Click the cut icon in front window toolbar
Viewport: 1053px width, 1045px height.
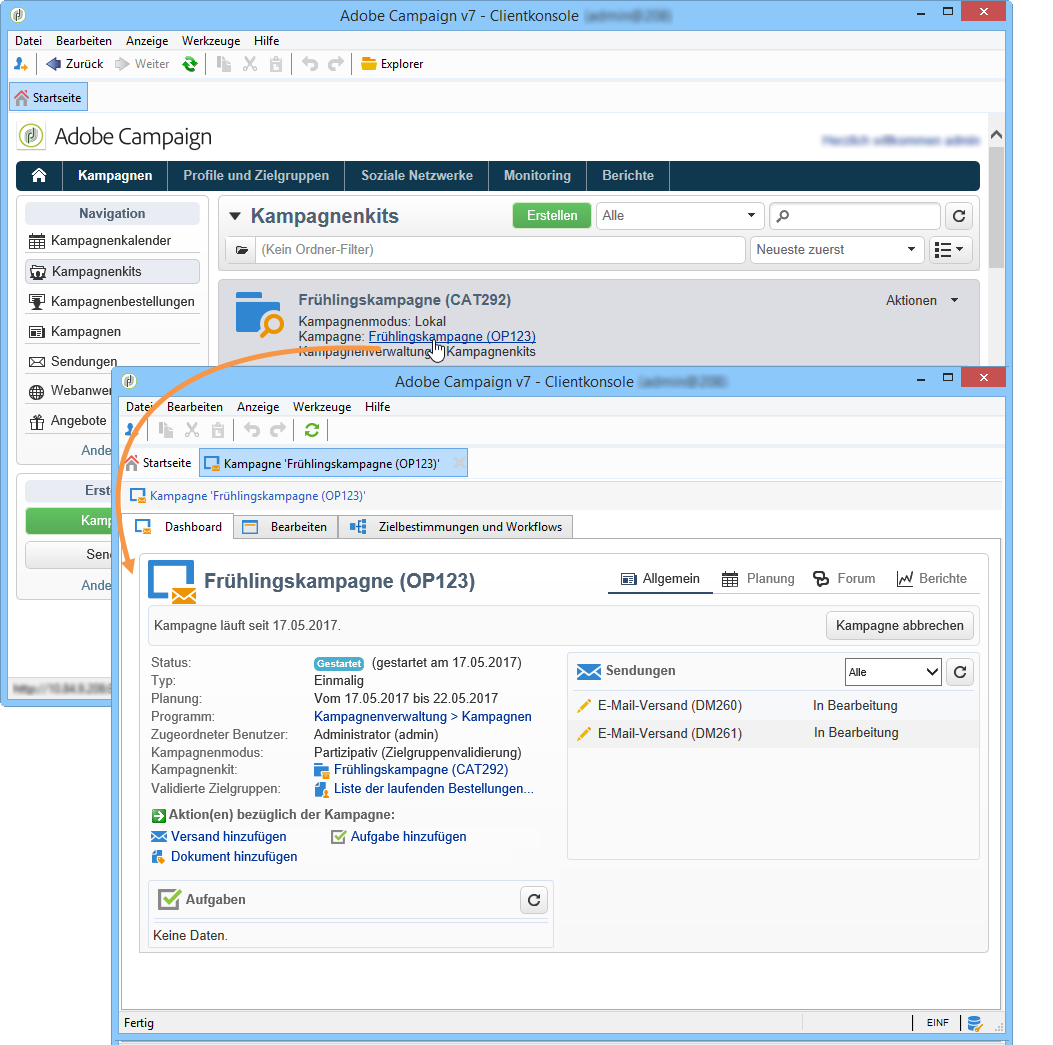[x=192, y=430]
